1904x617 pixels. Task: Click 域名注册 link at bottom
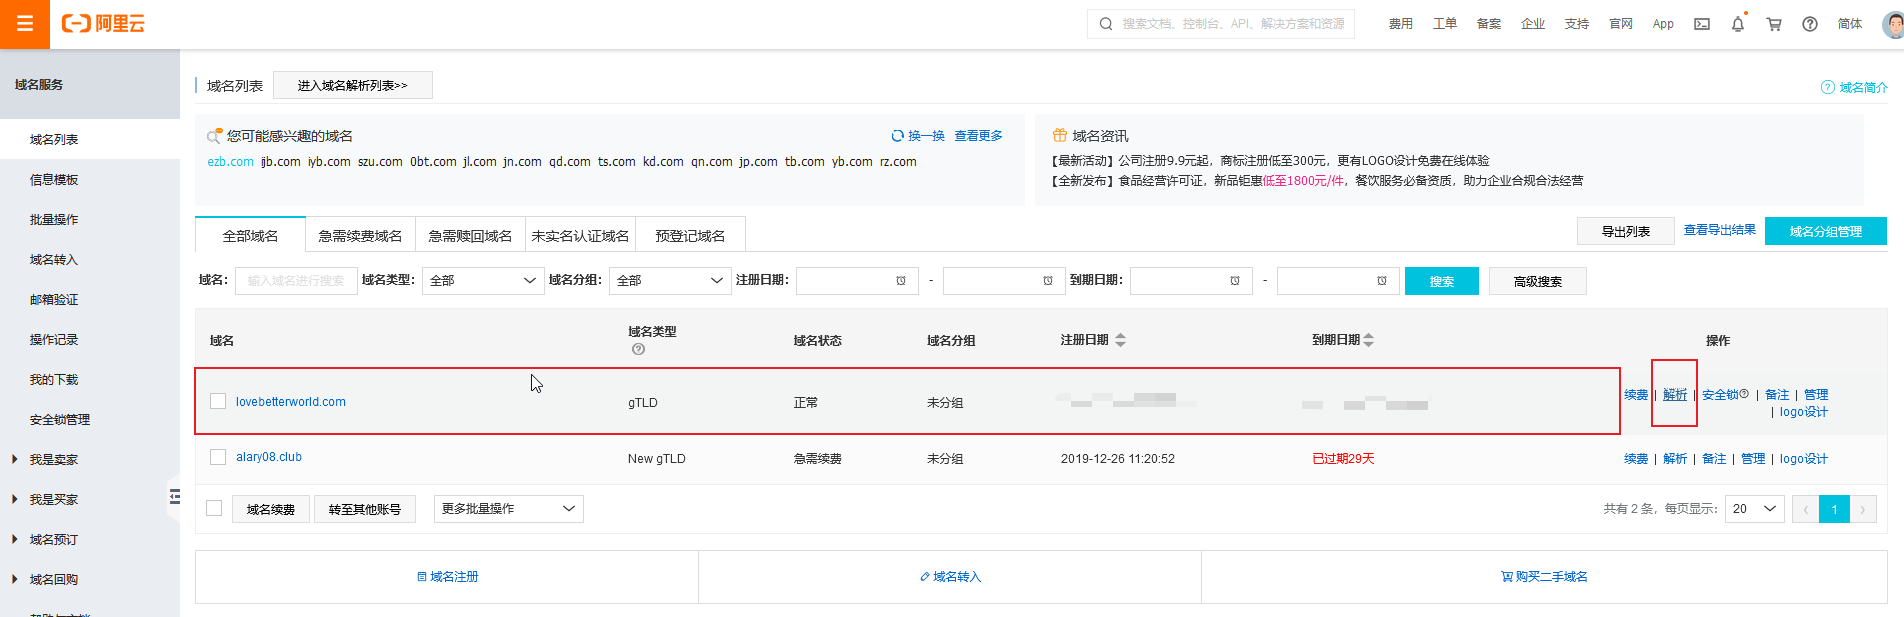(x=447, y=577)
